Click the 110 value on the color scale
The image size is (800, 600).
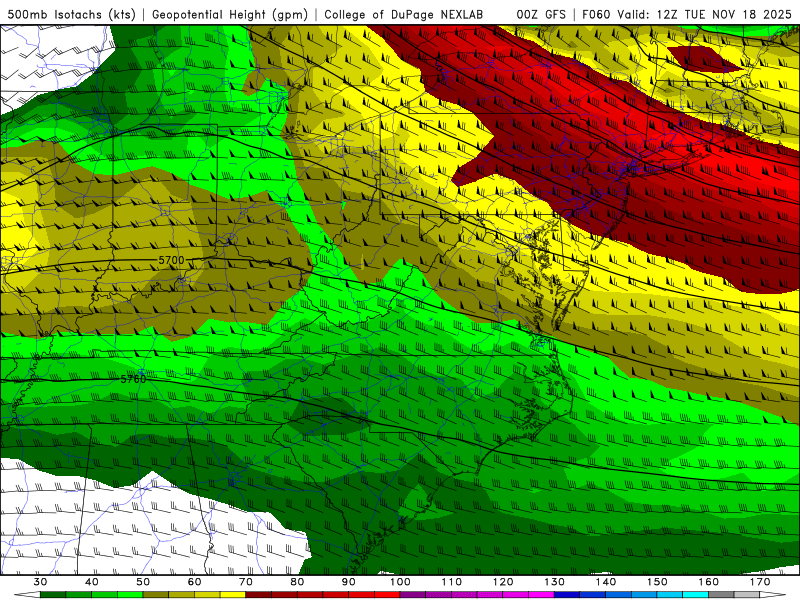pos(452,582)
